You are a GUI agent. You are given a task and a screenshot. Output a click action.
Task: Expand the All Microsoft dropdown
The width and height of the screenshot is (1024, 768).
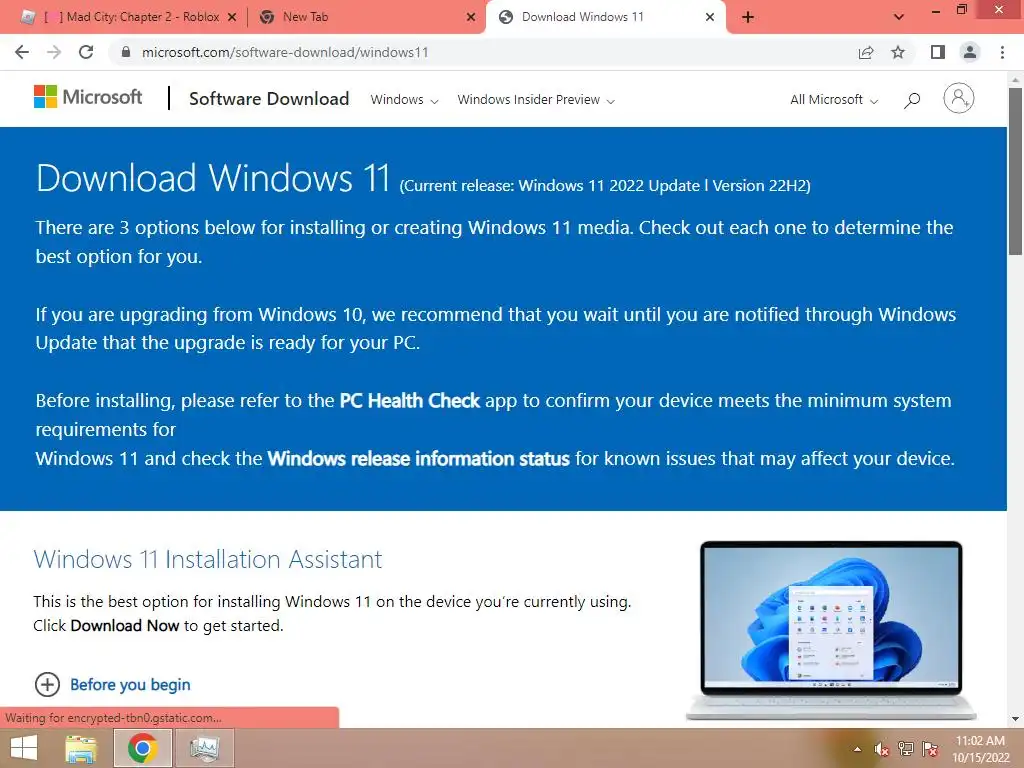click(x=834, y=99)
